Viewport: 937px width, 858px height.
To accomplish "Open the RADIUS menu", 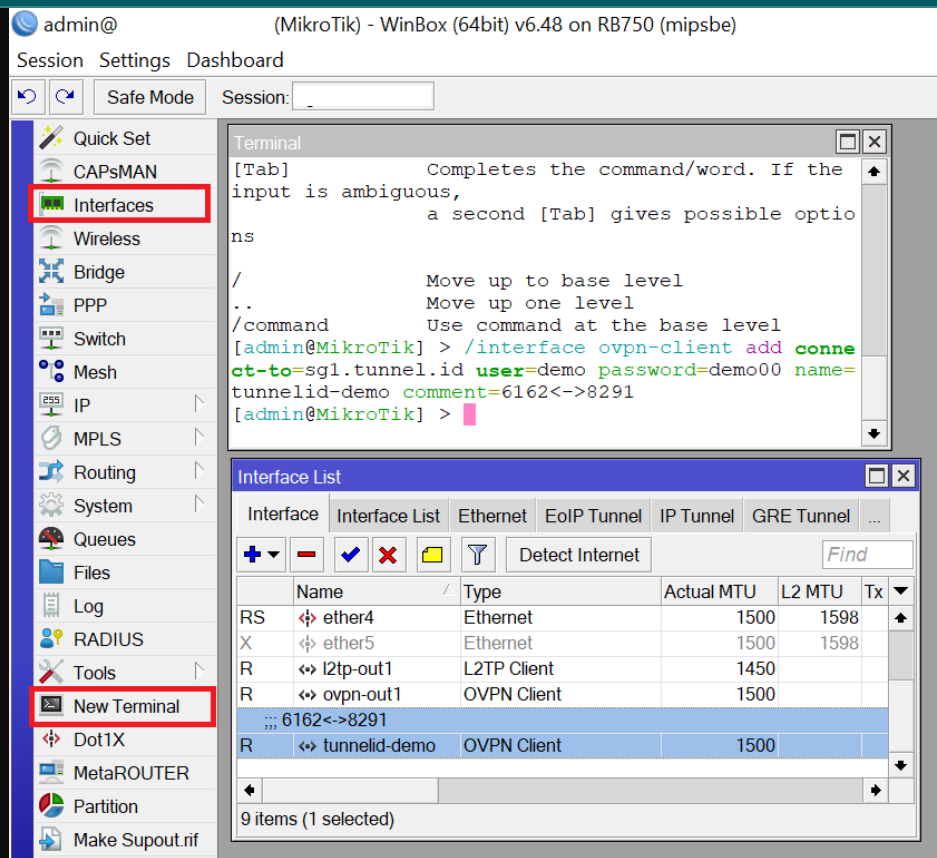I will tap(125, 639).
